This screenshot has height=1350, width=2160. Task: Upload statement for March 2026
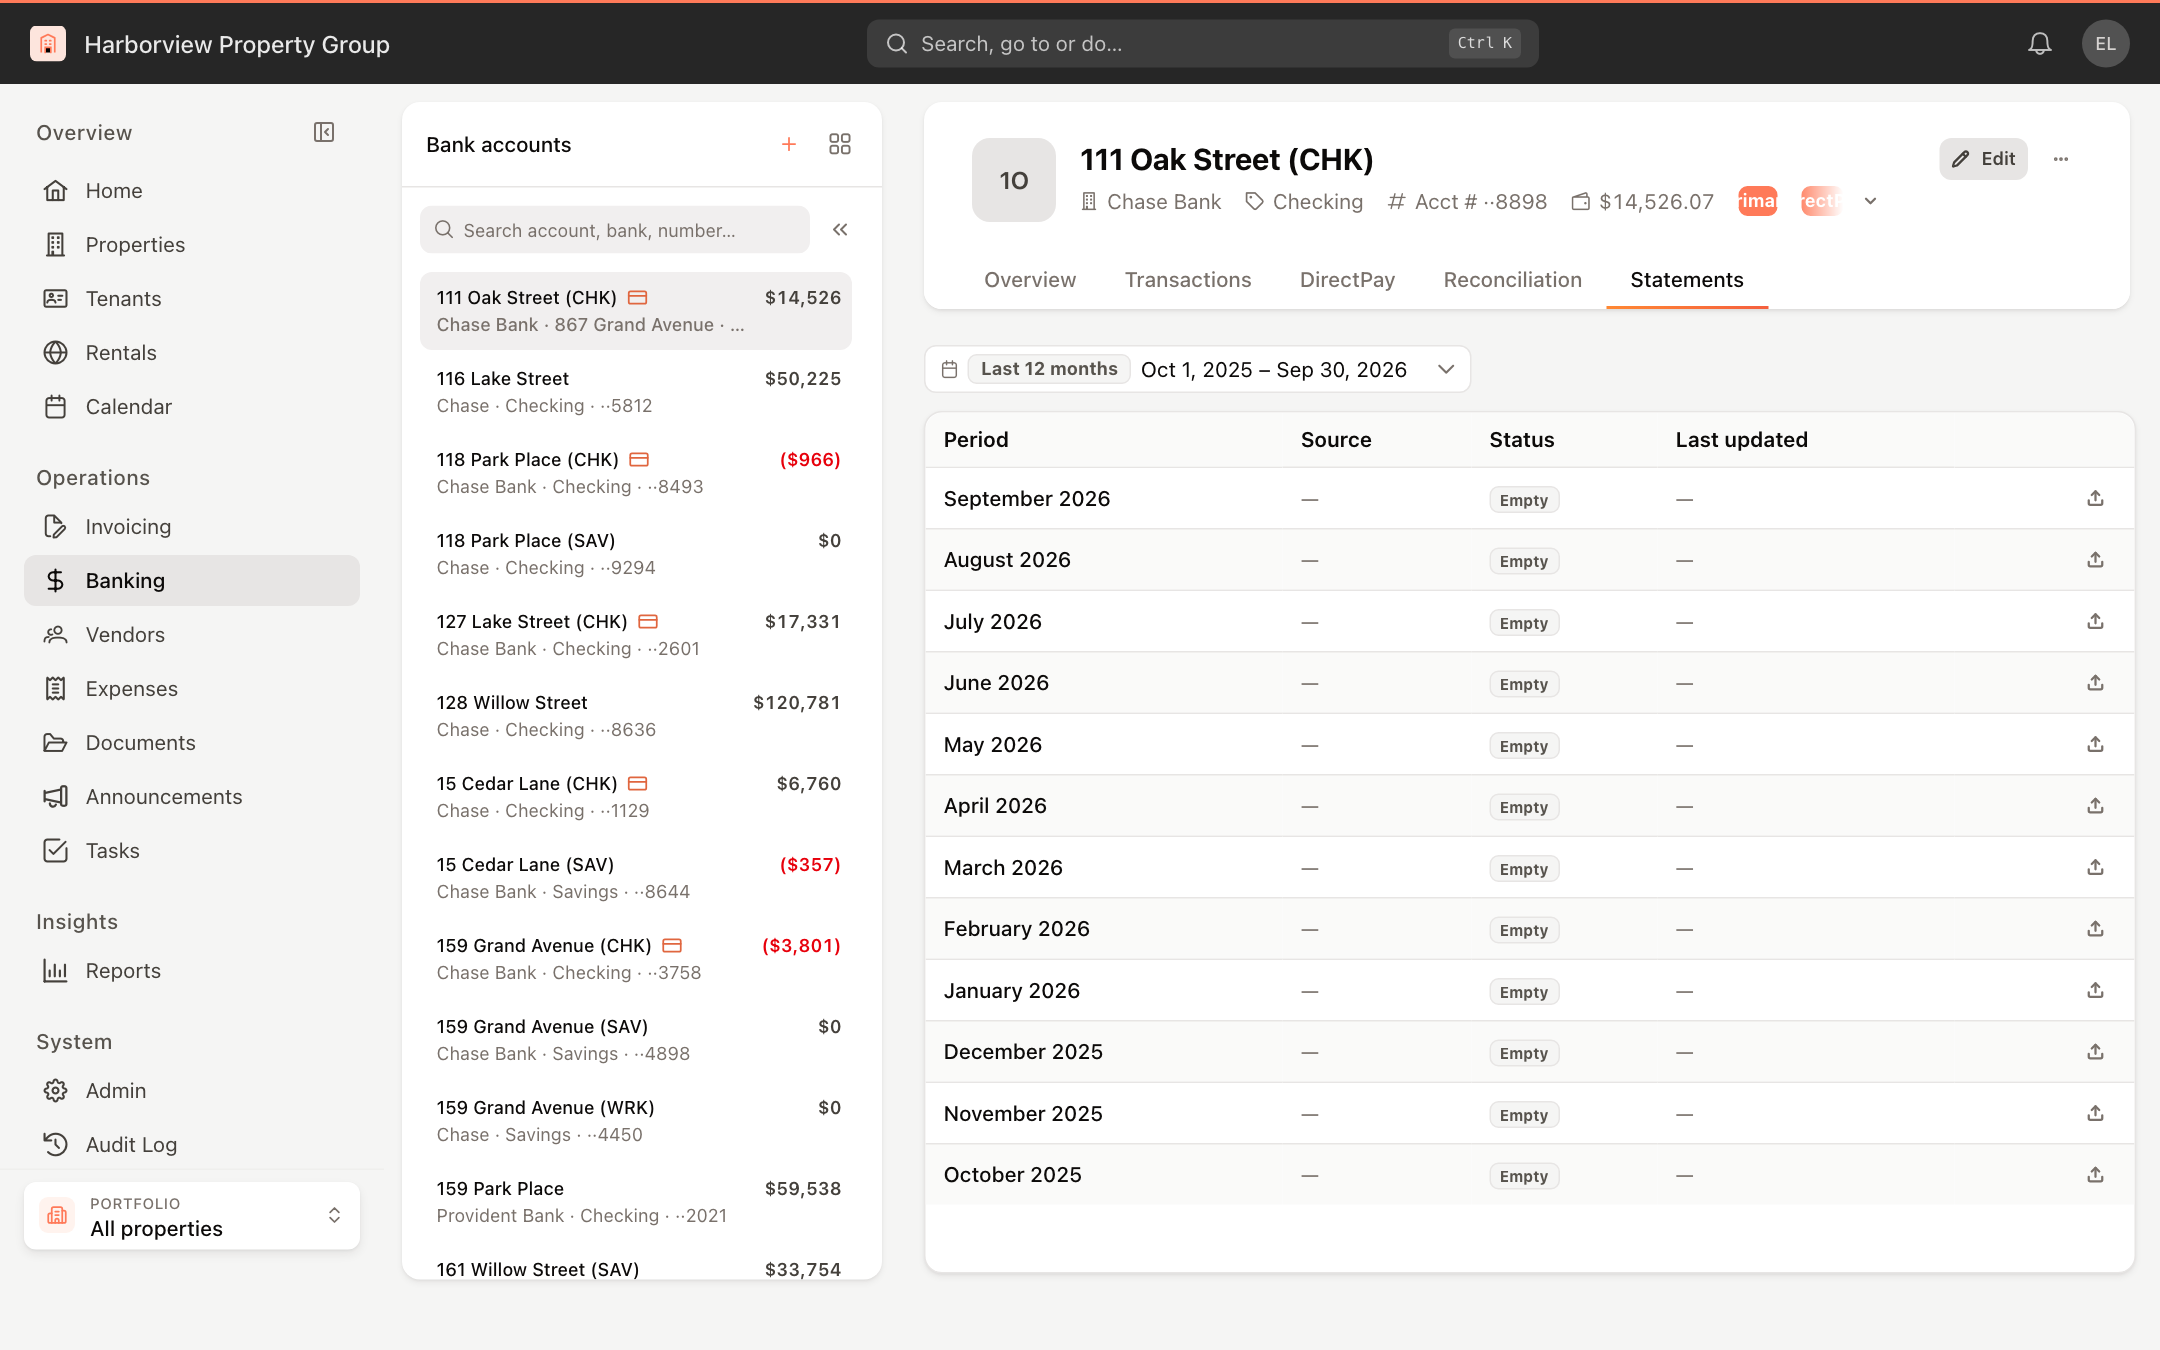[2095, 867]
